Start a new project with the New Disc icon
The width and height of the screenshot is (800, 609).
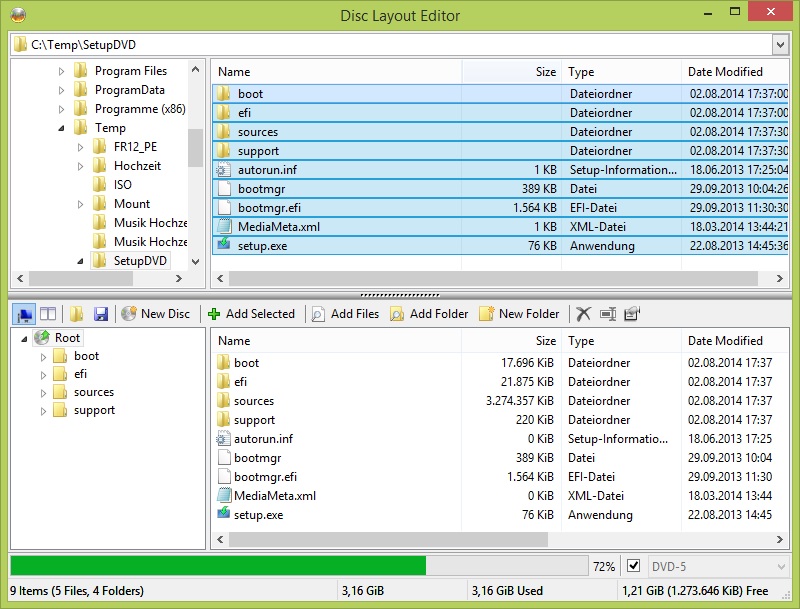coord(128,314)
